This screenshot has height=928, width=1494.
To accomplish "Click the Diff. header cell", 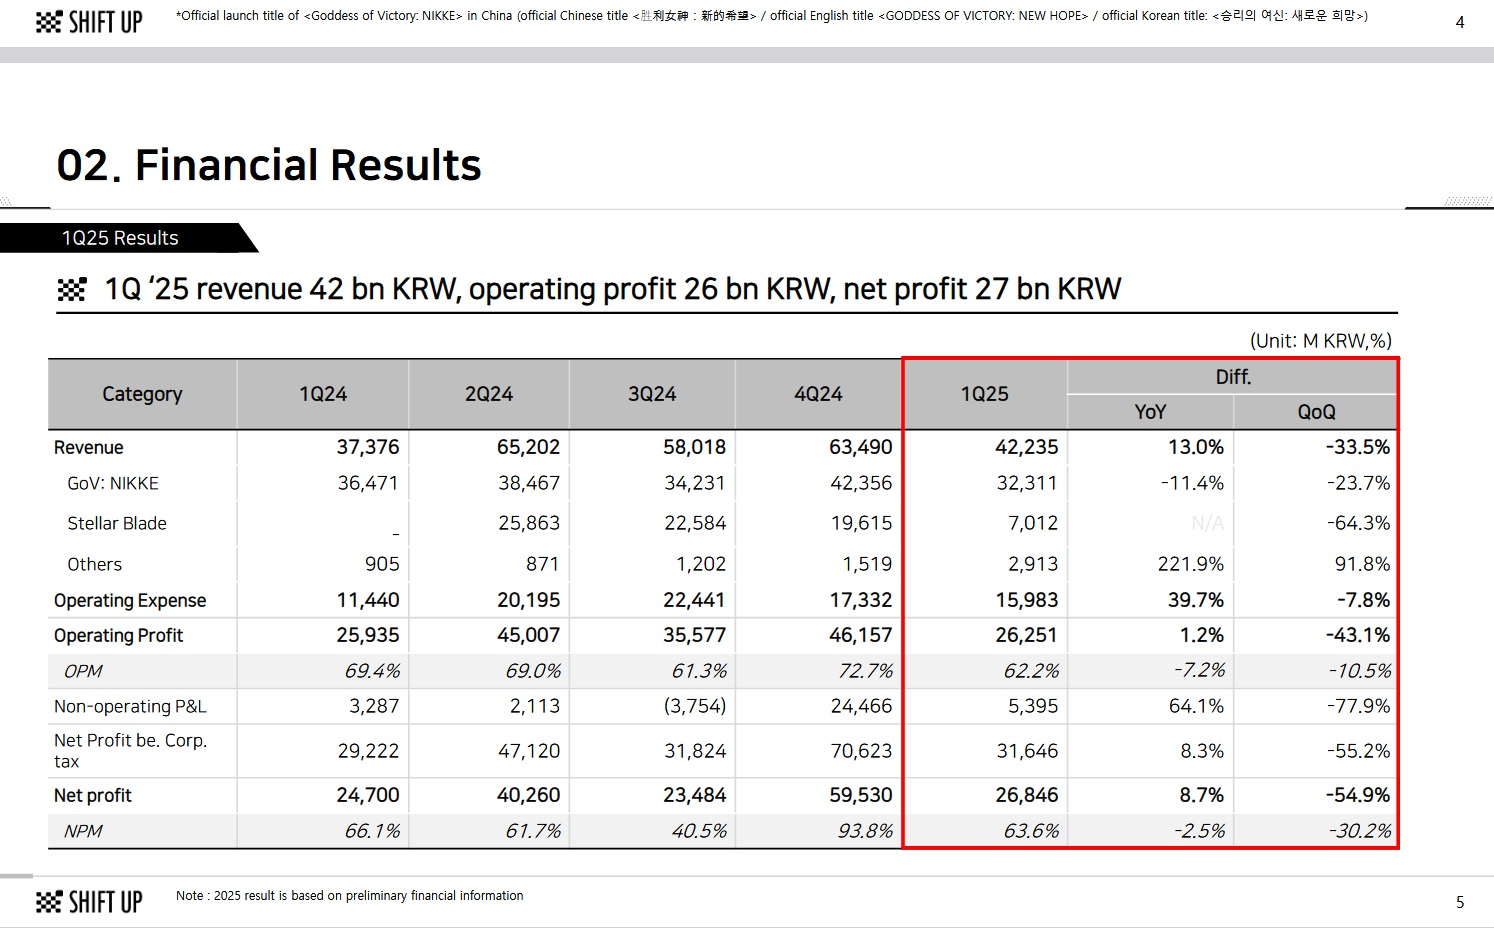I will click(x=1233, y=377).
